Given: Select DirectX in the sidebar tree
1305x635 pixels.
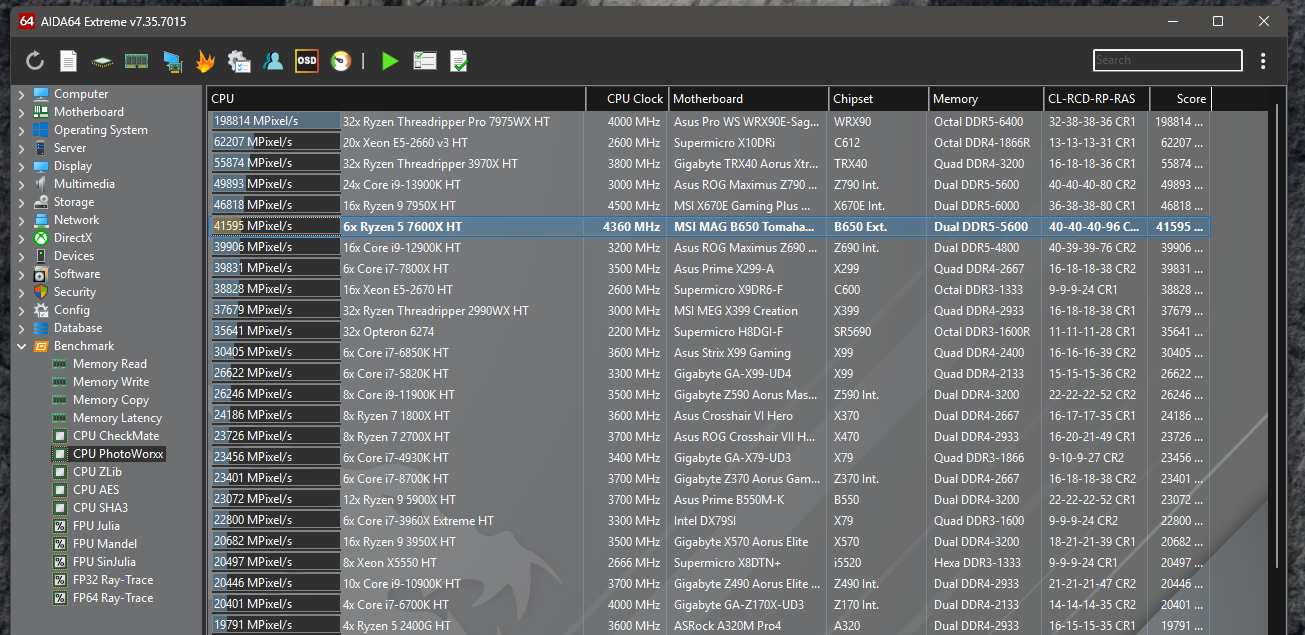Looking at the screenshot, I should point(72,238).
